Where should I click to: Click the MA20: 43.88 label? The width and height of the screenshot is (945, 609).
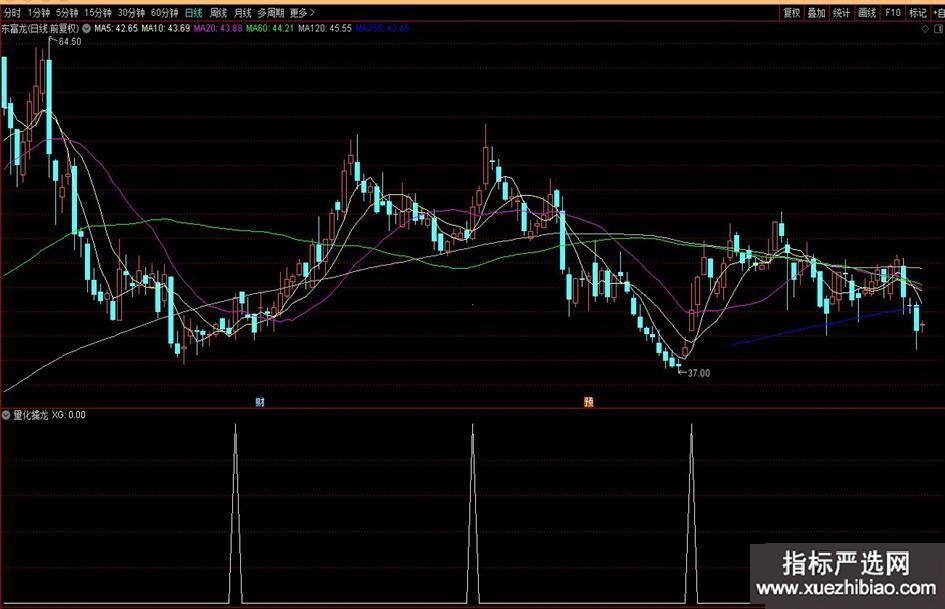[x=218, y=28]
